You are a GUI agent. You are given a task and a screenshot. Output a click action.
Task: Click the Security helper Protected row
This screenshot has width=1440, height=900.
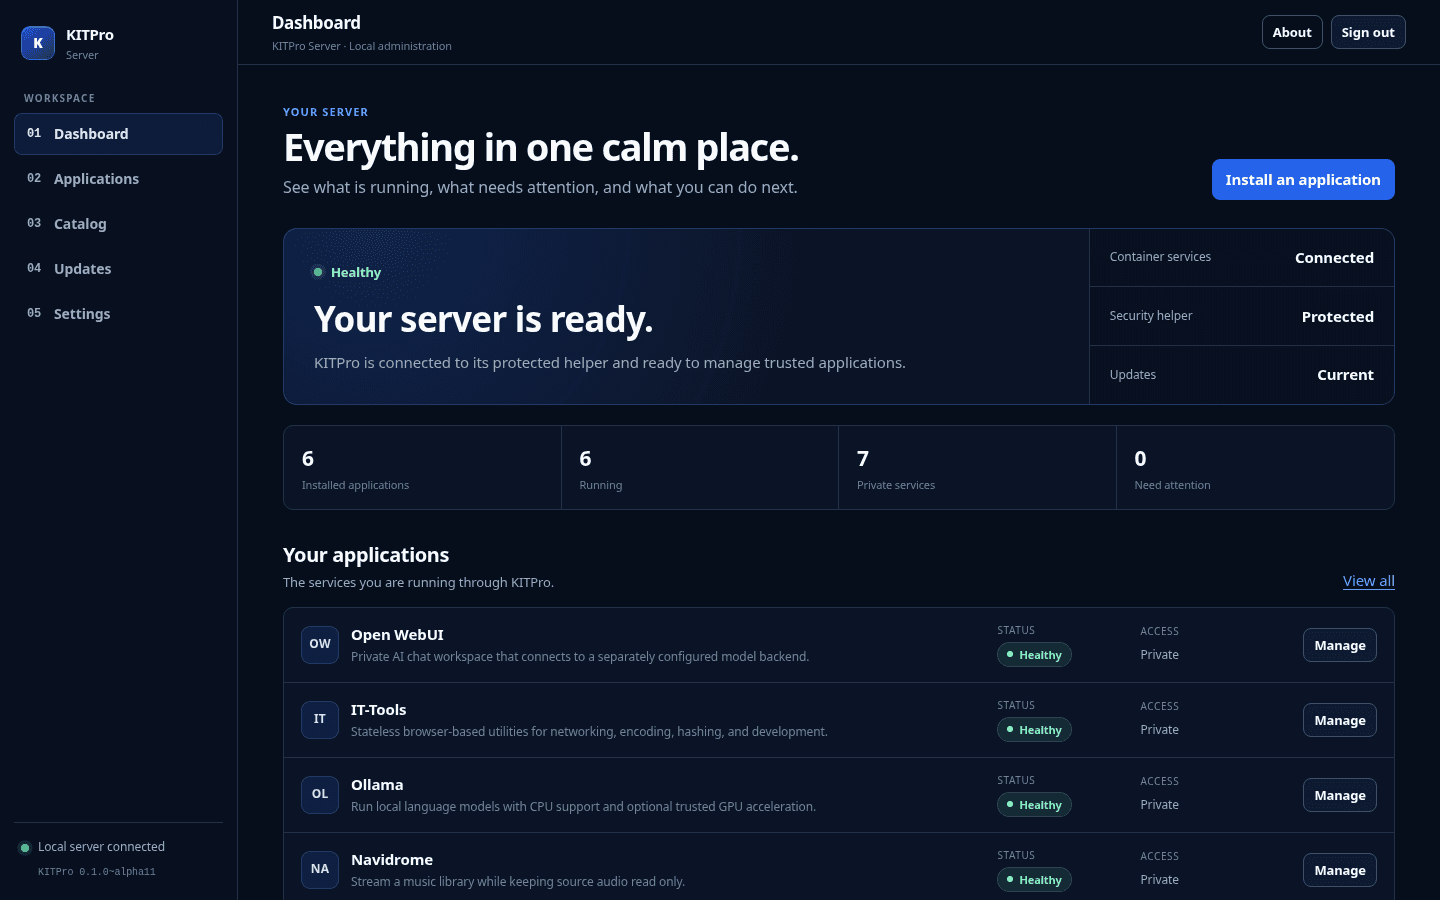coord(1242,316)
